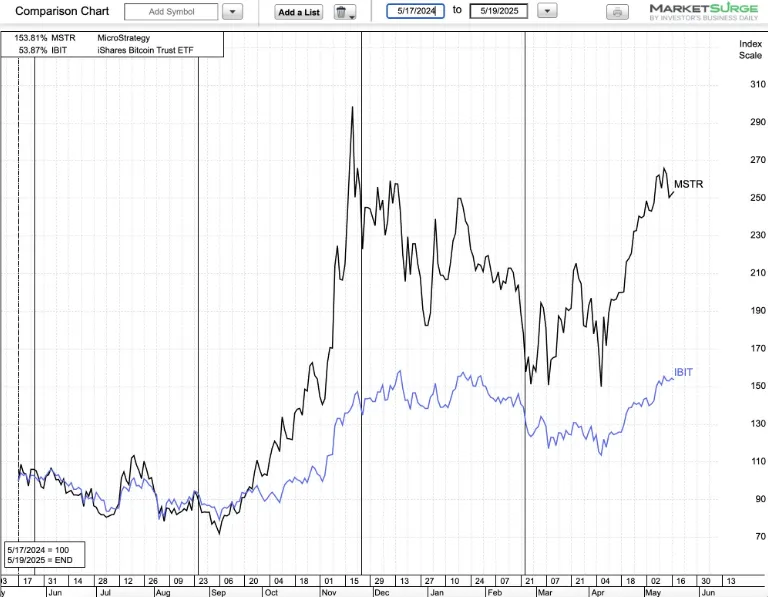The height and width of the screenshot is (597, 768).
Task: Click the IBIT line label on chart
Action: click(x=683, y=372)
